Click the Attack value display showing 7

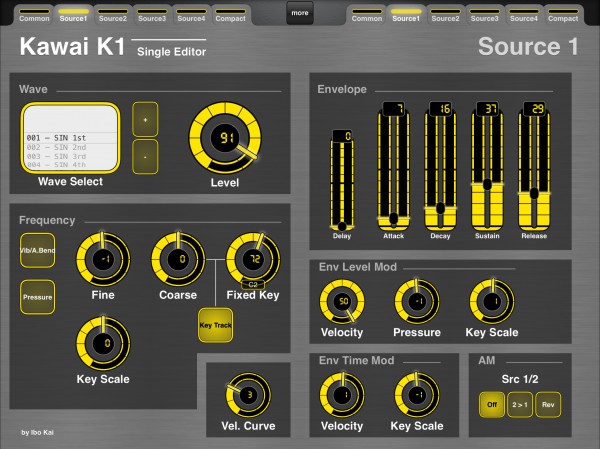(x=394, y=109)
